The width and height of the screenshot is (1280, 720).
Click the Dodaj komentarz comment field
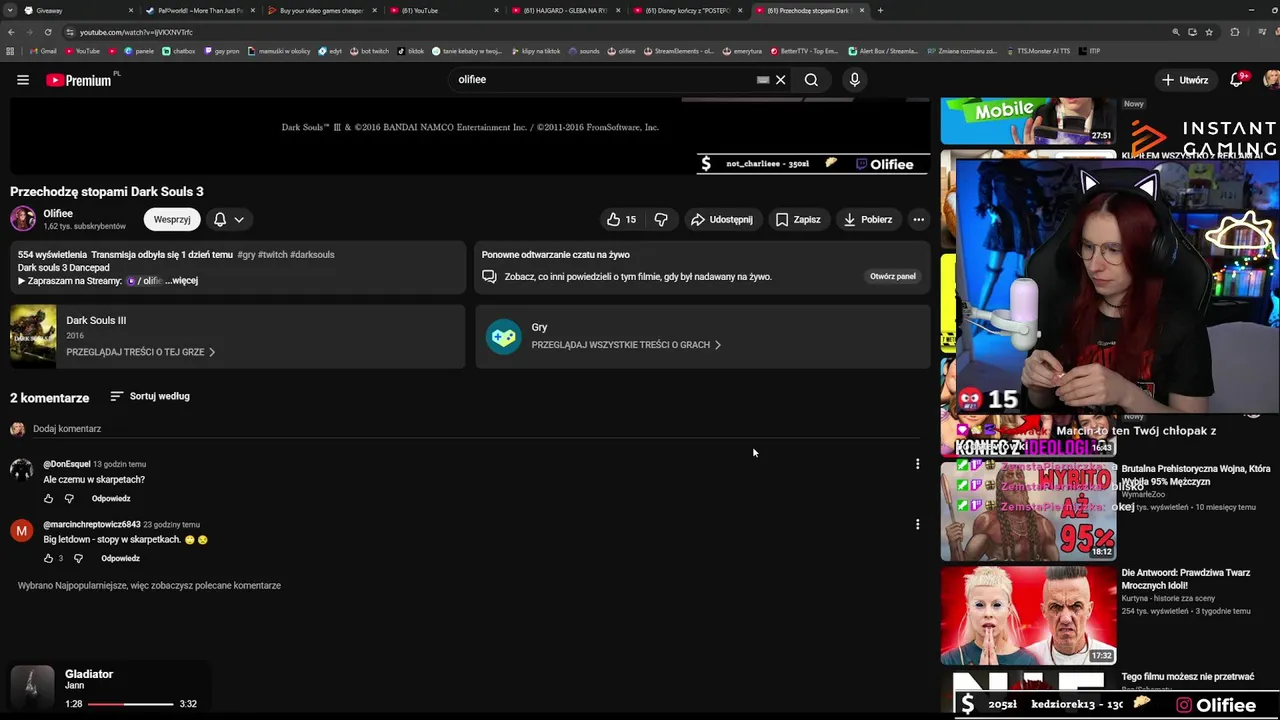[474, 429]
